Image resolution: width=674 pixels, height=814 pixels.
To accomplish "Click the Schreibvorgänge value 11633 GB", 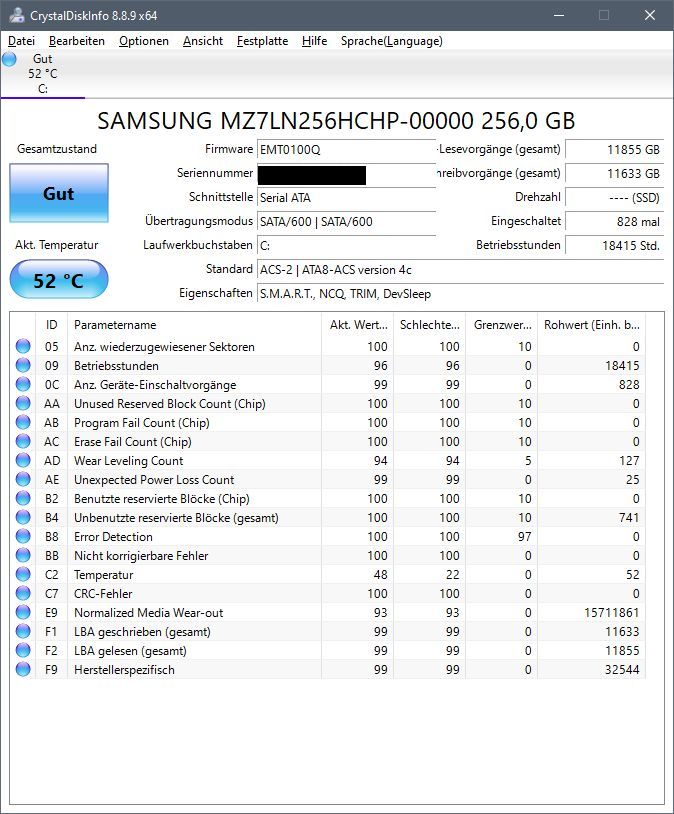I will [615, 173].
